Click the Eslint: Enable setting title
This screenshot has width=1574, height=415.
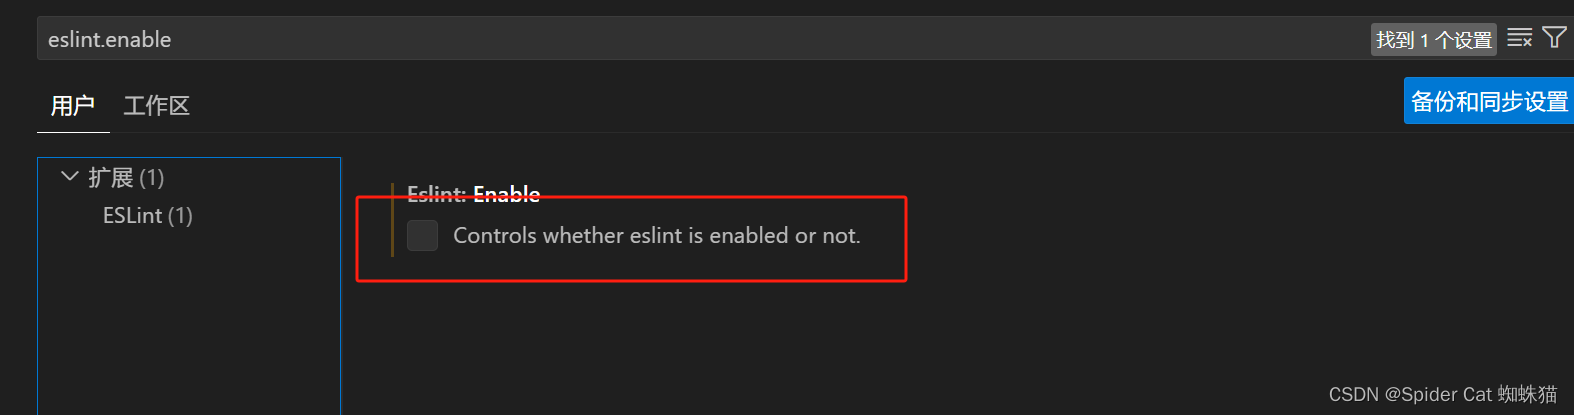click(474, 193)
